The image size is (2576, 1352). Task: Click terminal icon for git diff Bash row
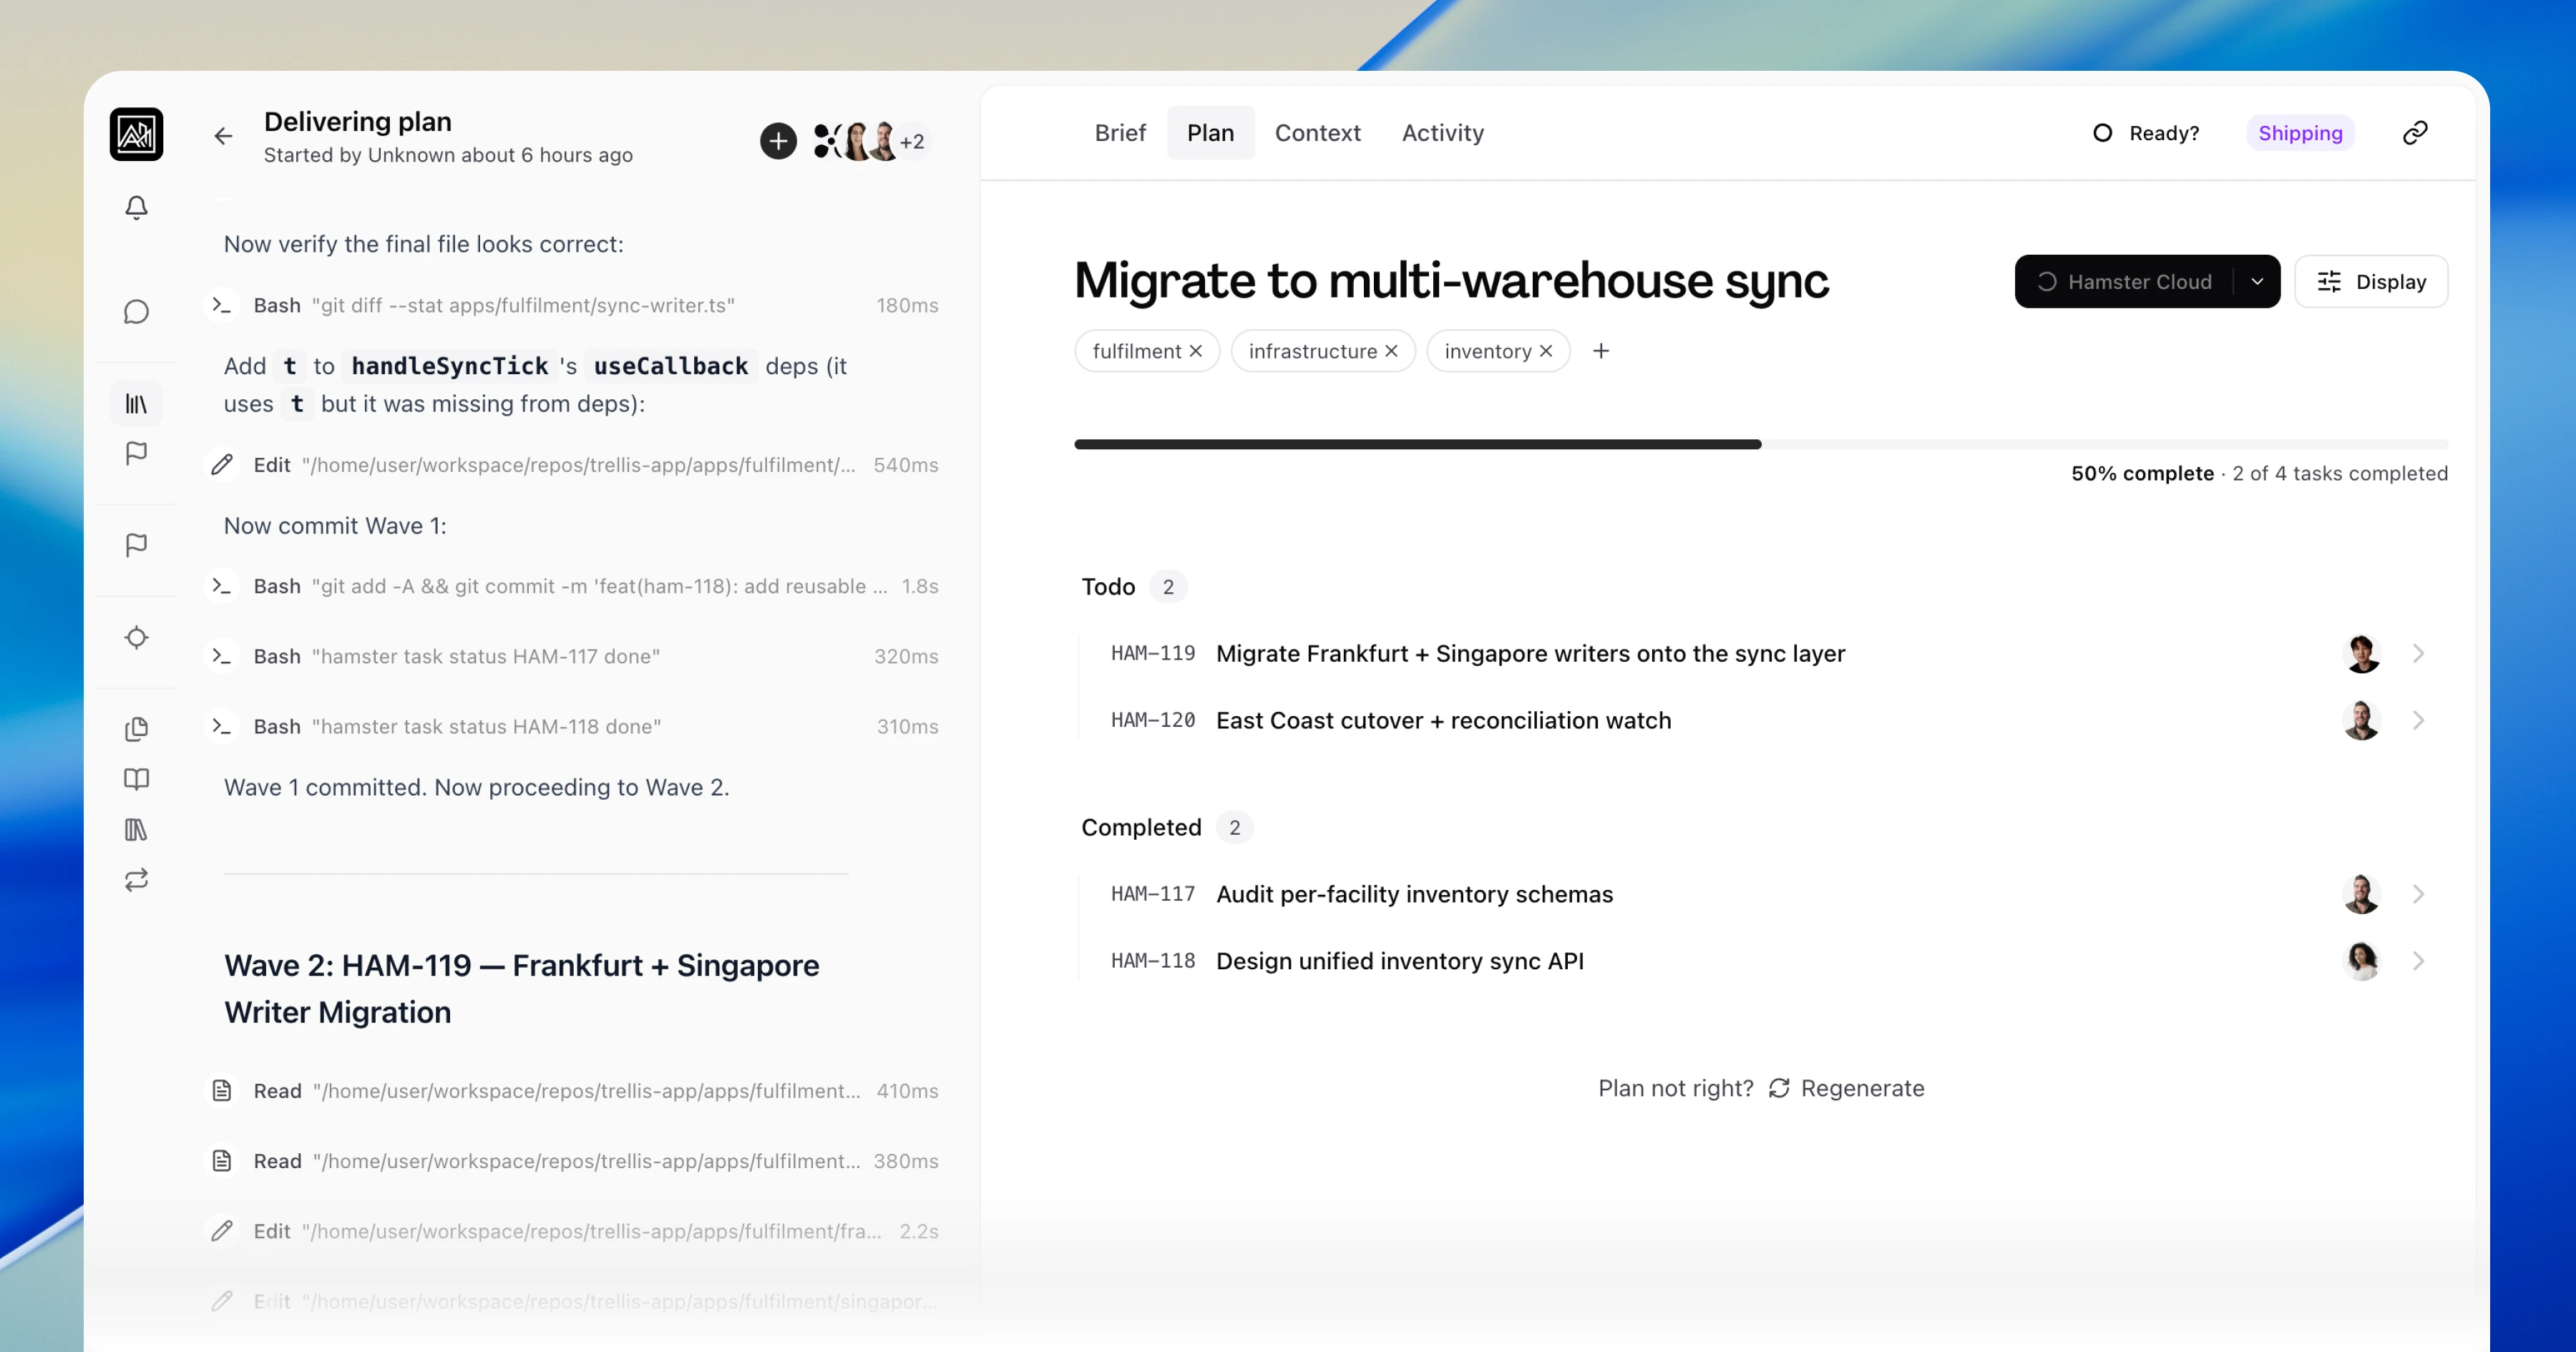click(x=222, y=305)
